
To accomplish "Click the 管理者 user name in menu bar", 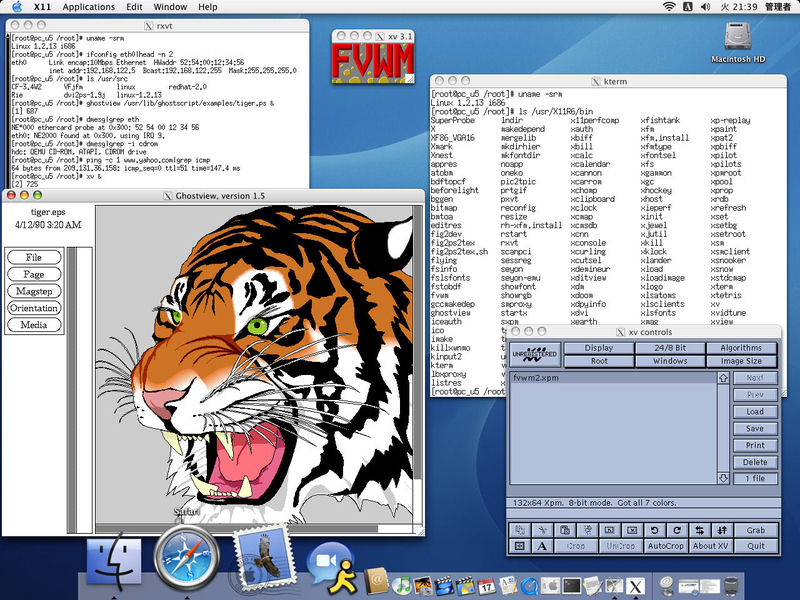I will click(x=778, y=7).
